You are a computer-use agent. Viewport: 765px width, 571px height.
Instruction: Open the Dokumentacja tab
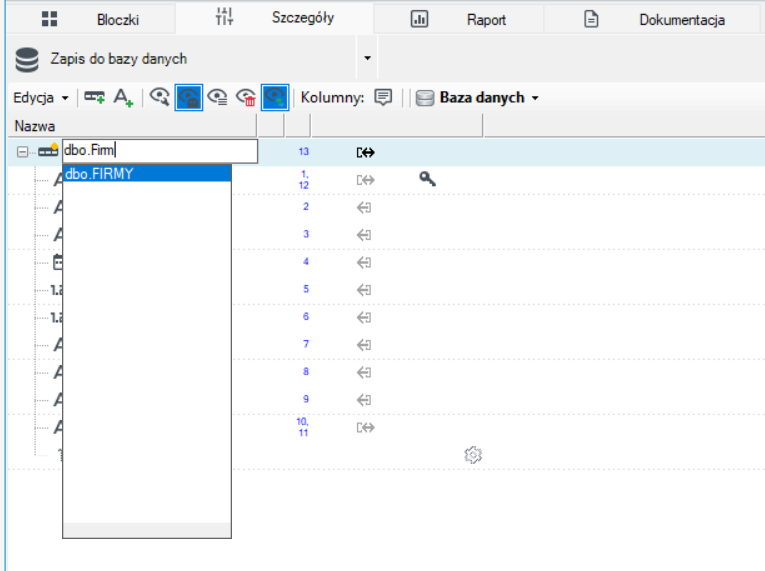pyautogui.click(x=654, y=20)
